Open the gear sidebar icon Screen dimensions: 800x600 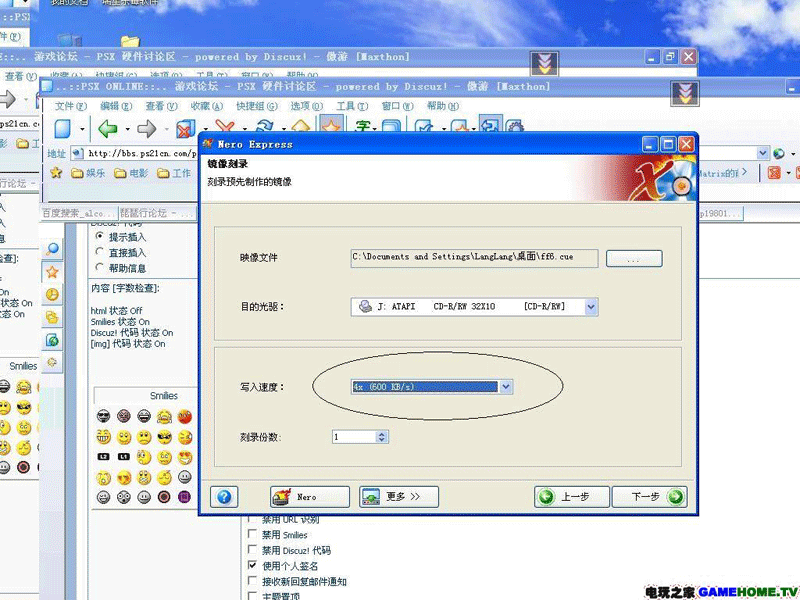pyautogui.click(x=53, y=362)
